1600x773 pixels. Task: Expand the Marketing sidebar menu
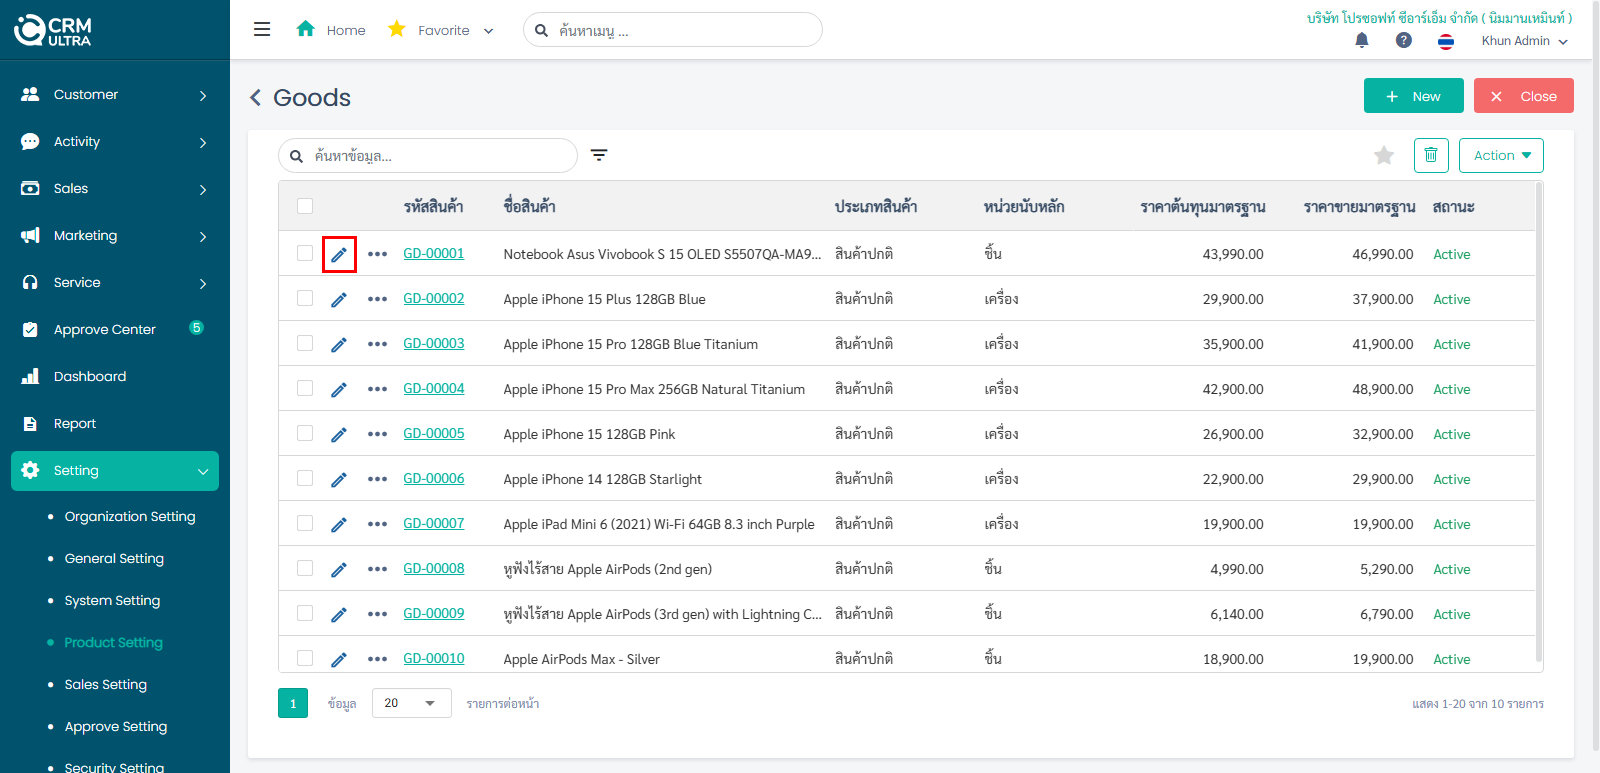point(115,235)
